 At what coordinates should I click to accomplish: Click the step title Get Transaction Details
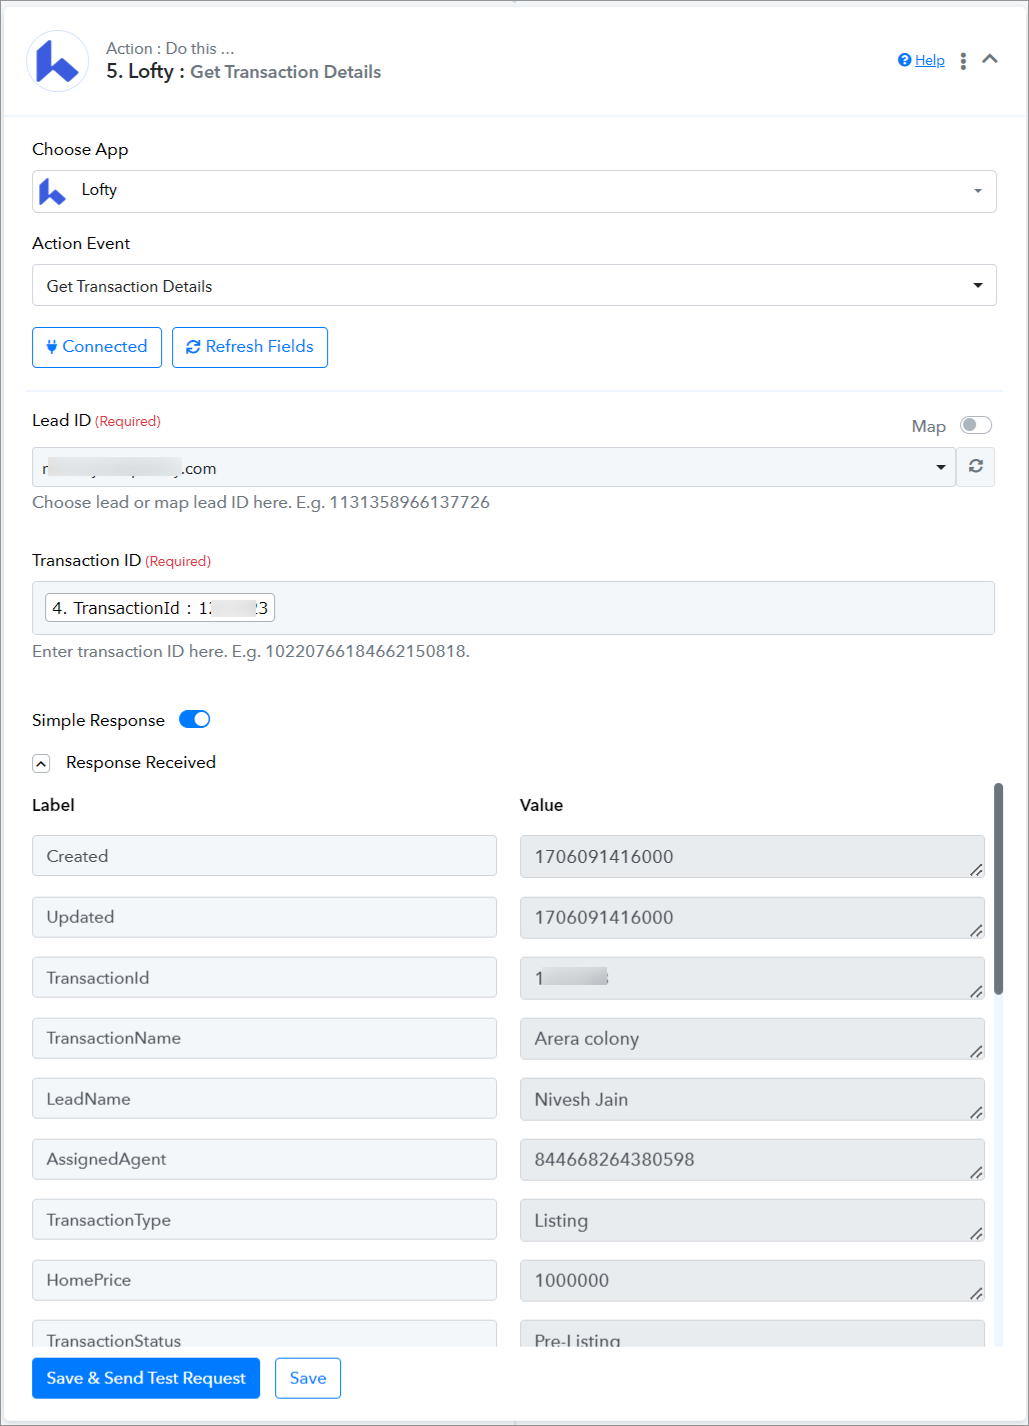coord(286,72)
